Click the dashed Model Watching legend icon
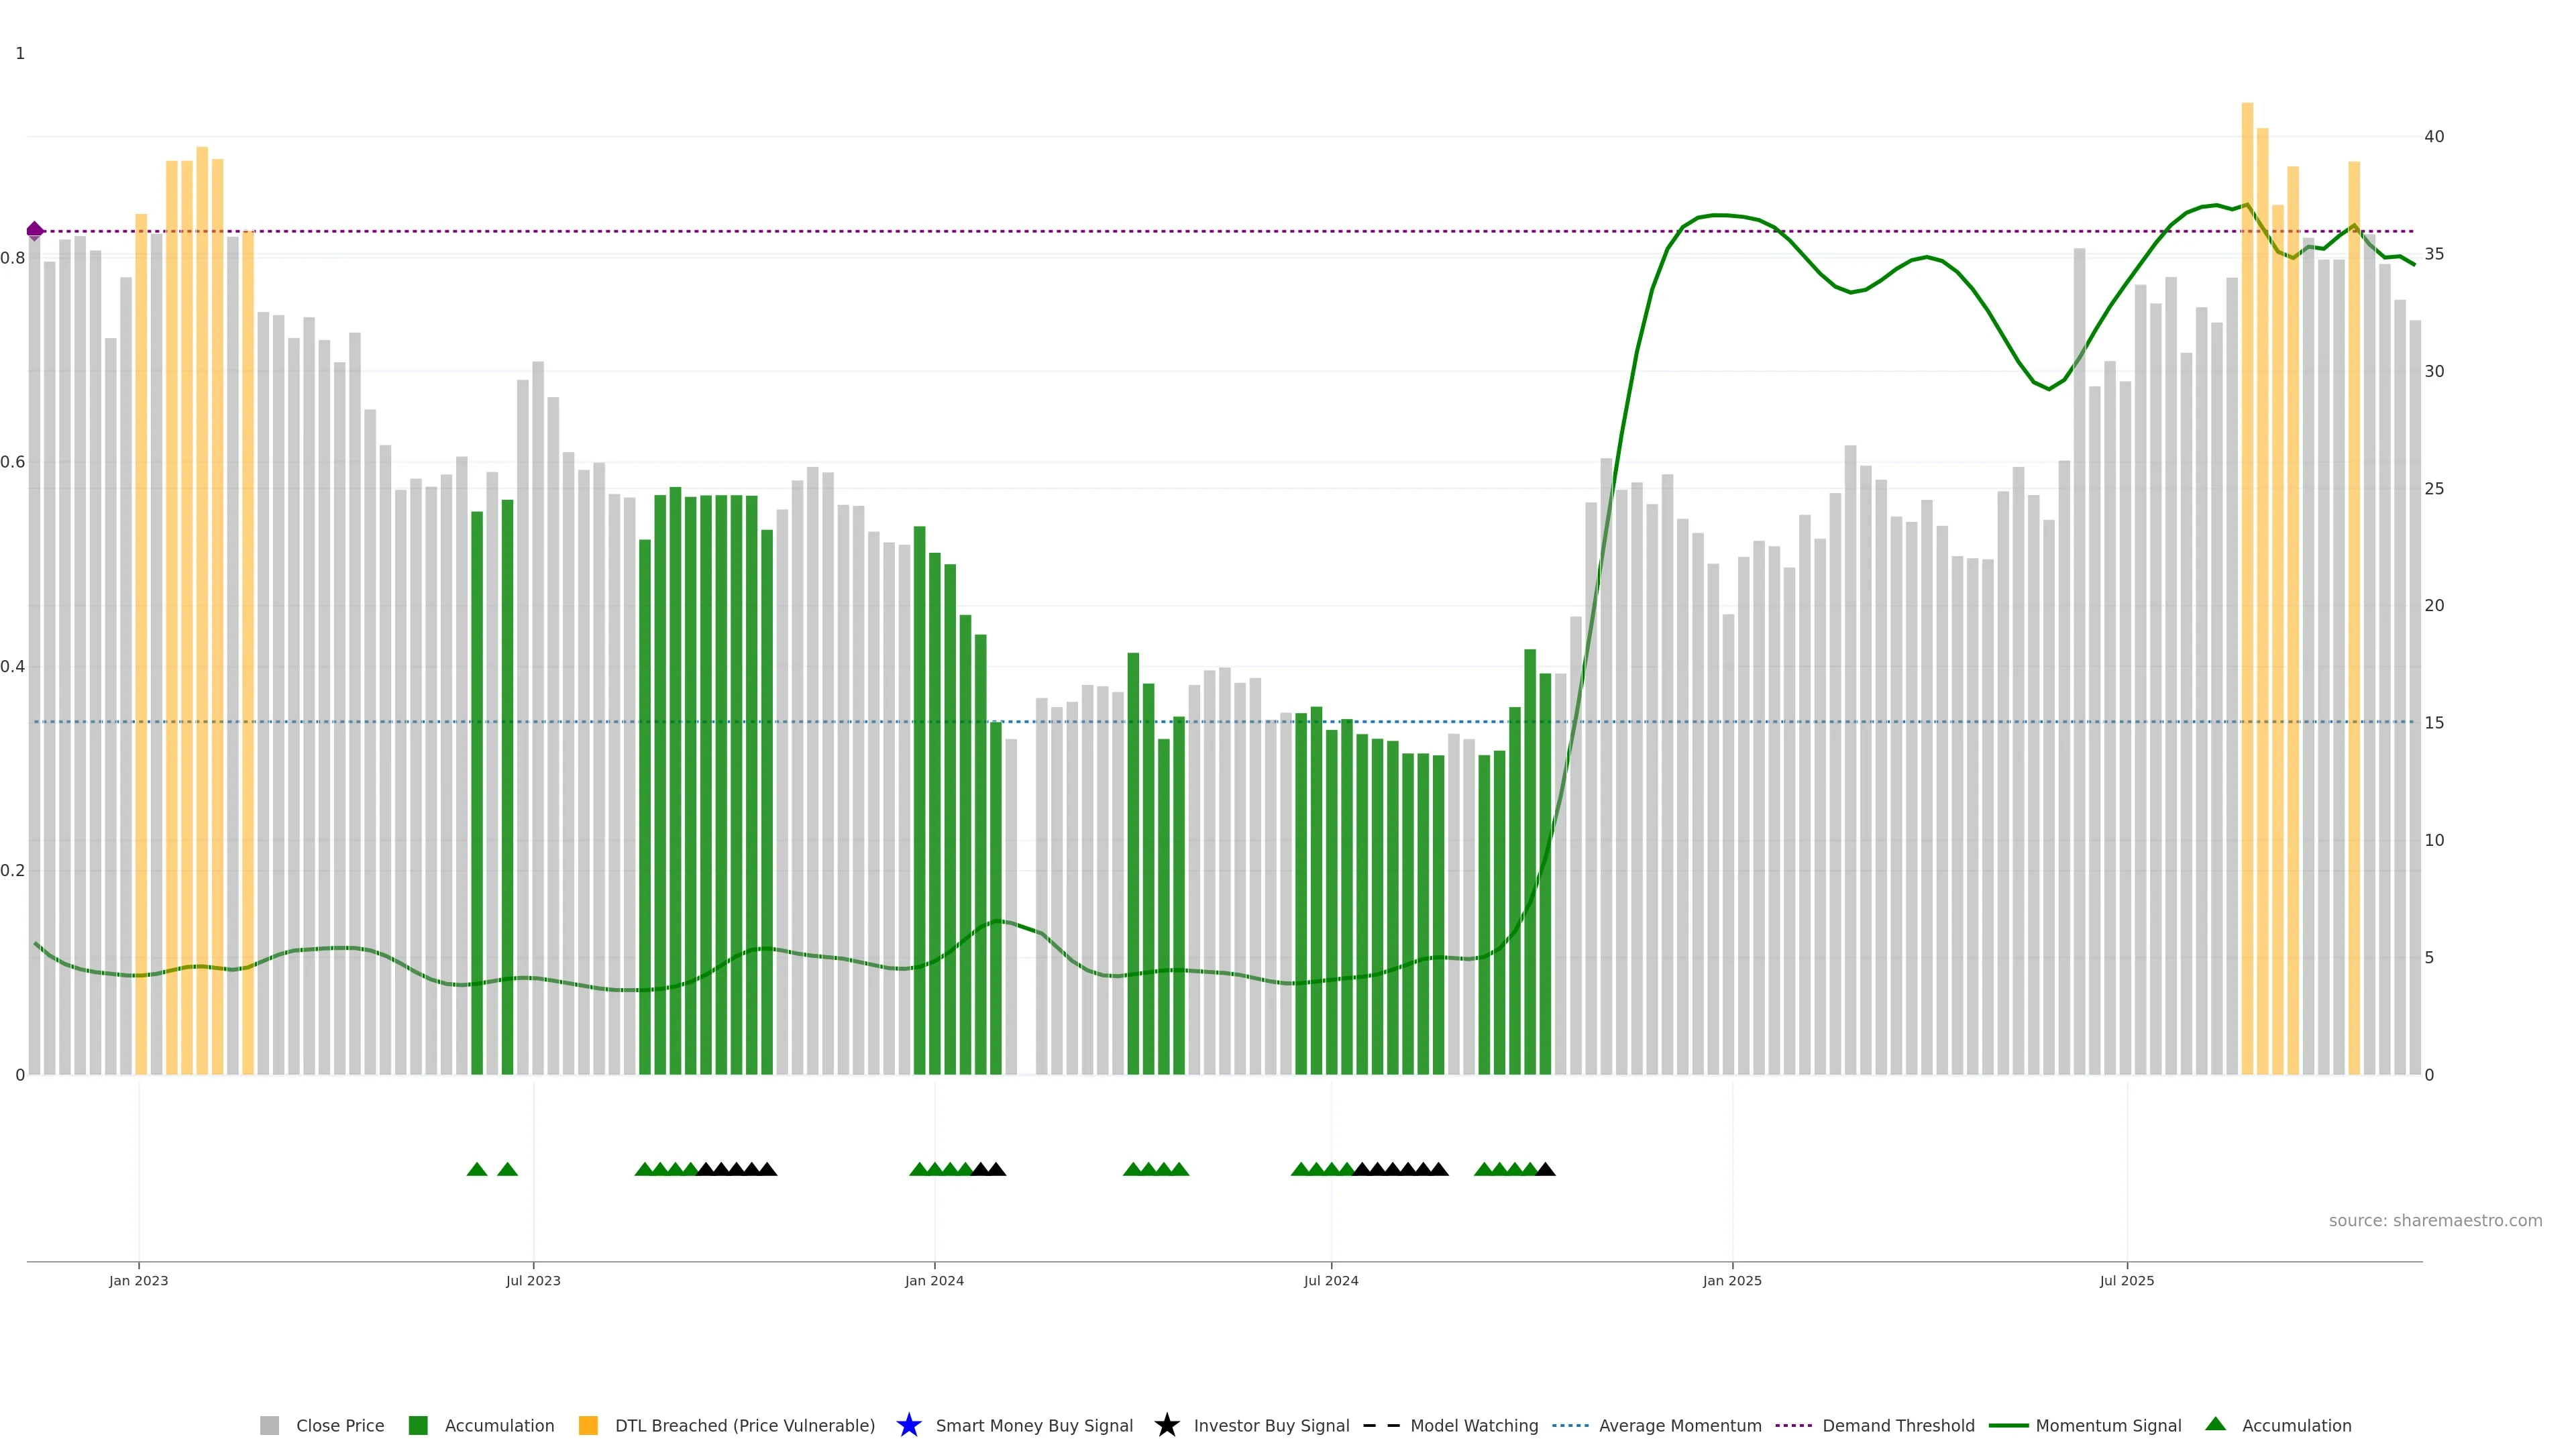 coord(1381,1425)
